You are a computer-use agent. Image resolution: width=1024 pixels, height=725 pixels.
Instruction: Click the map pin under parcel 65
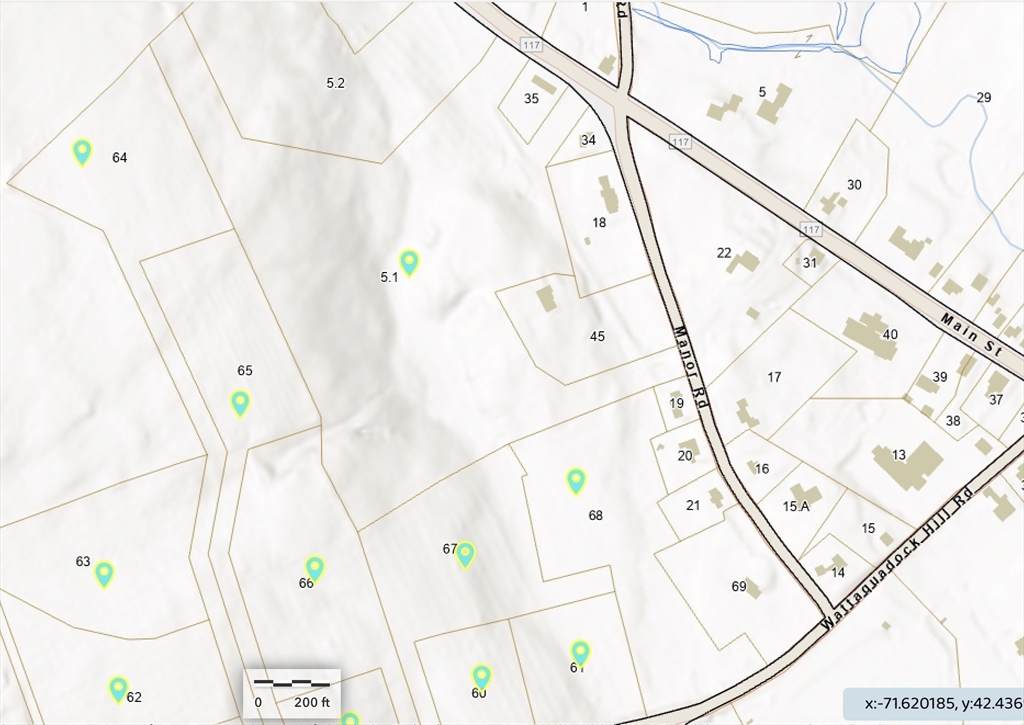pos(240,403)
